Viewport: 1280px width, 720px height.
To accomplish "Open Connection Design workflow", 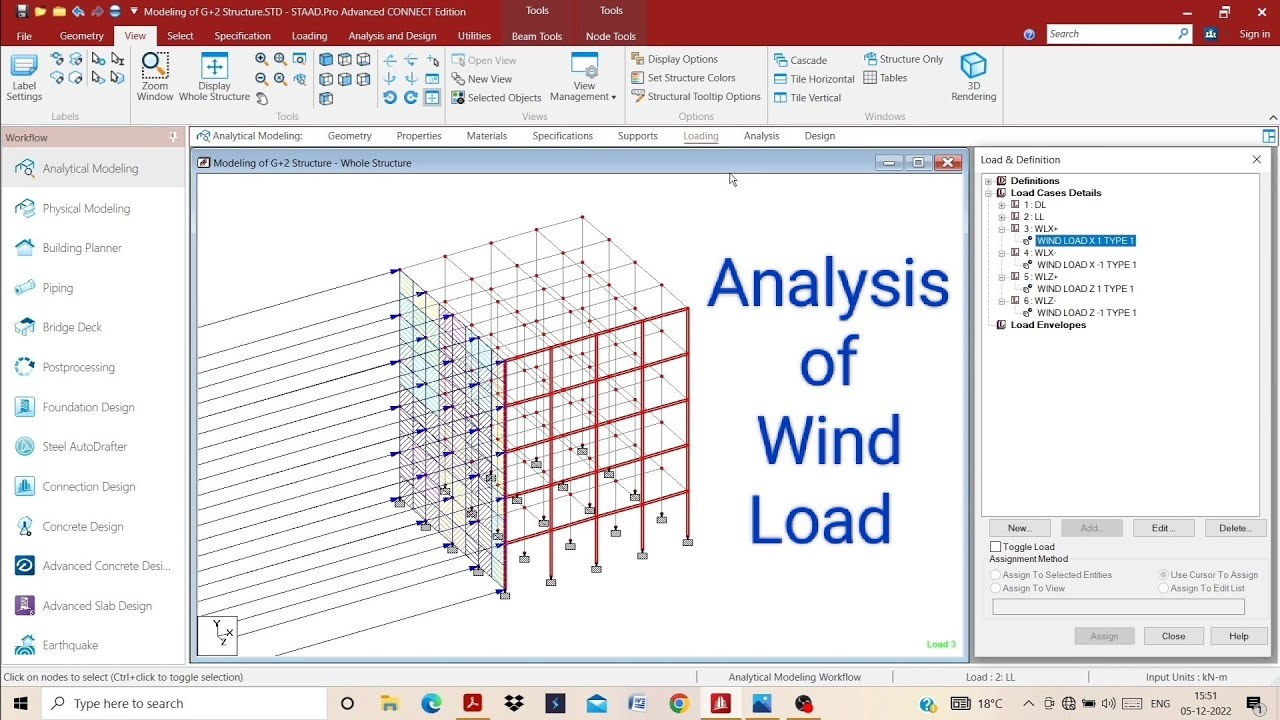I will click(93, 486).
